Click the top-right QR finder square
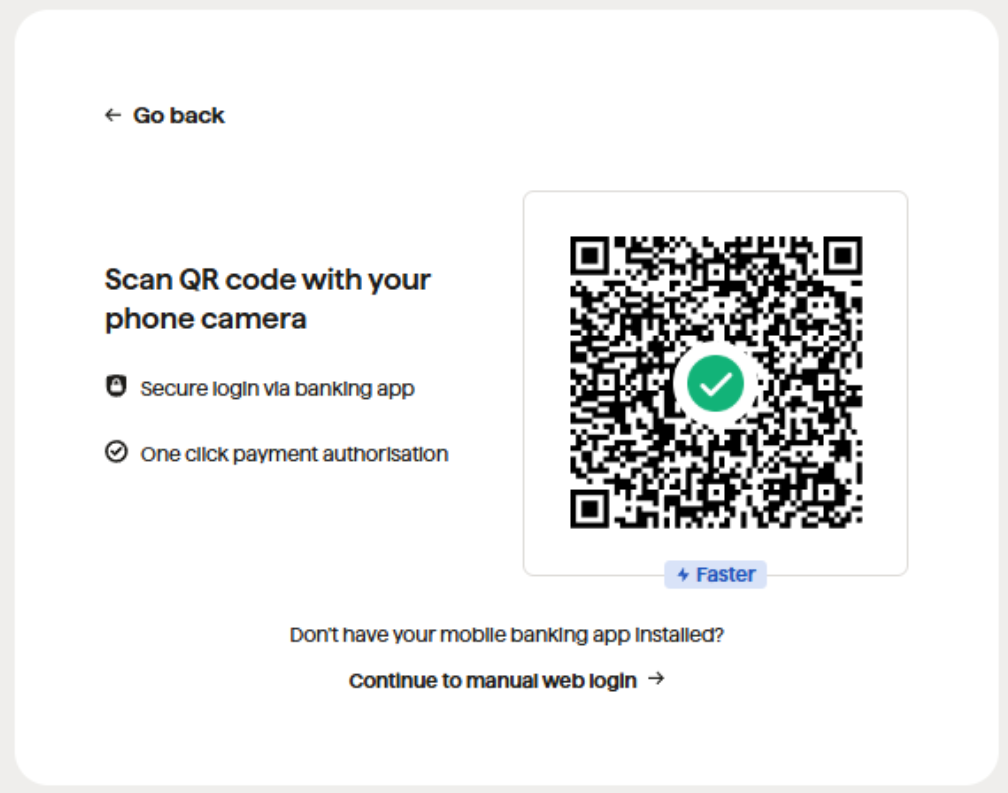The width and height of the screenshot is (1008, 793). (x=843, y=256)
